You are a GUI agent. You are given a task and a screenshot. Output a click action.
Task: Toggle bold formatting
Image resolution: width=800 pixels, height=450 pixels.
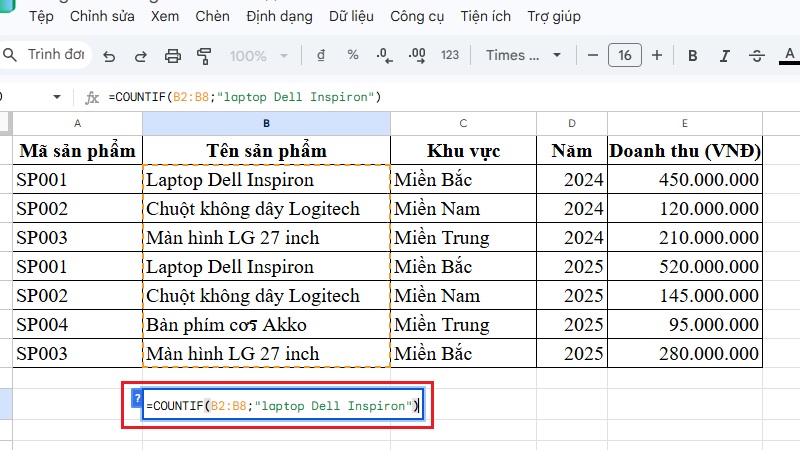point(692,56)
